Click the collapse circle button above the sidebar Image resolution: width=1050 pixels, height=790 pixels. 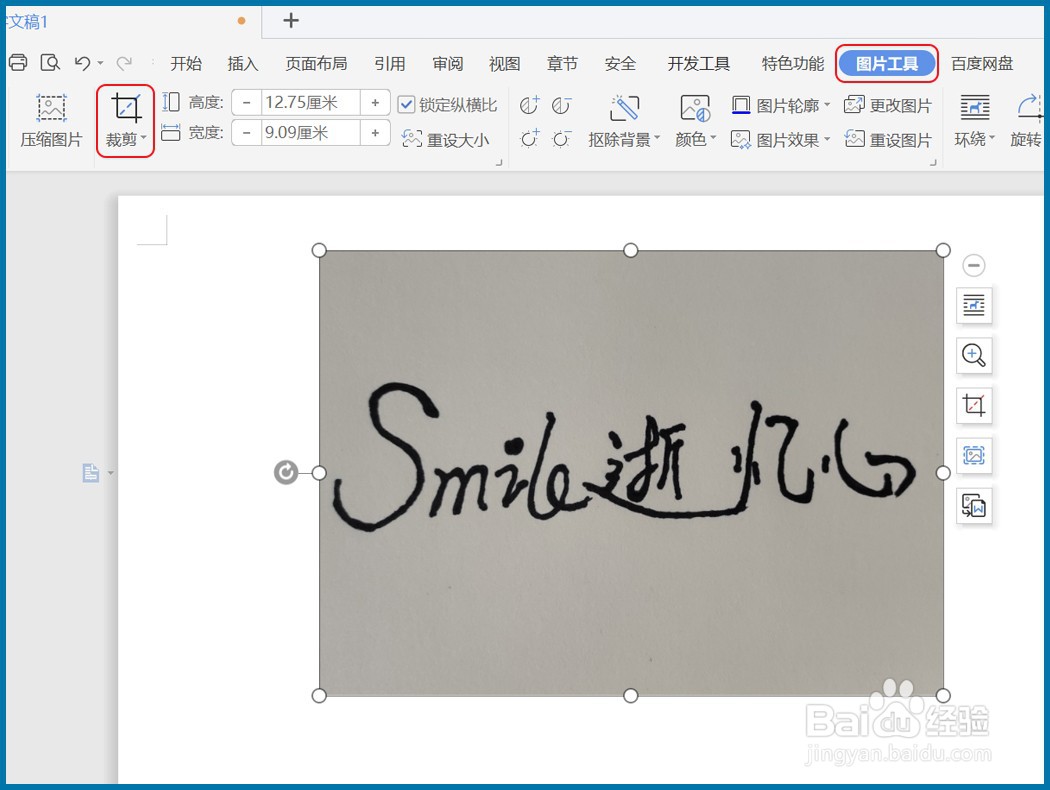click(x=974, y=264)
